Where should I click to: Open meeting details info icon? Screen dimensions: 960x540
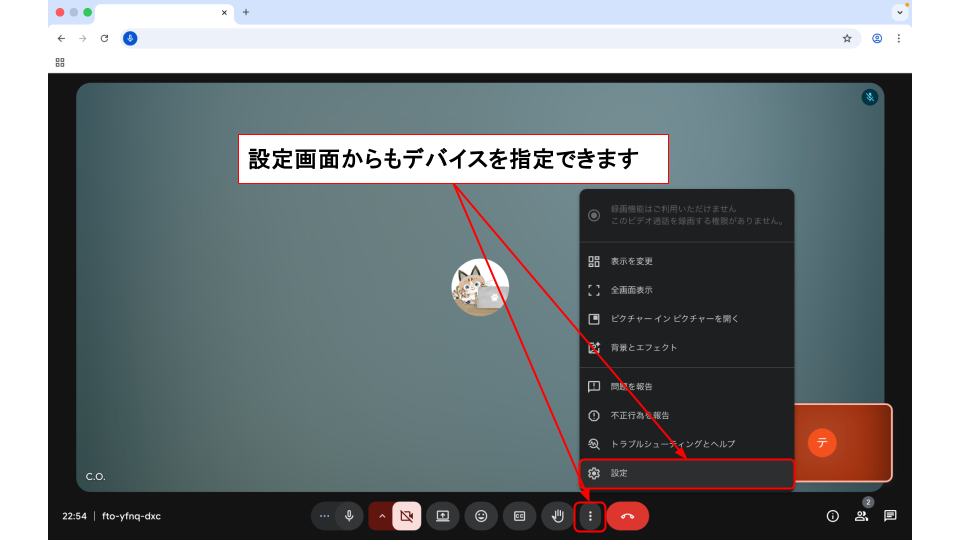pos(832,516)
